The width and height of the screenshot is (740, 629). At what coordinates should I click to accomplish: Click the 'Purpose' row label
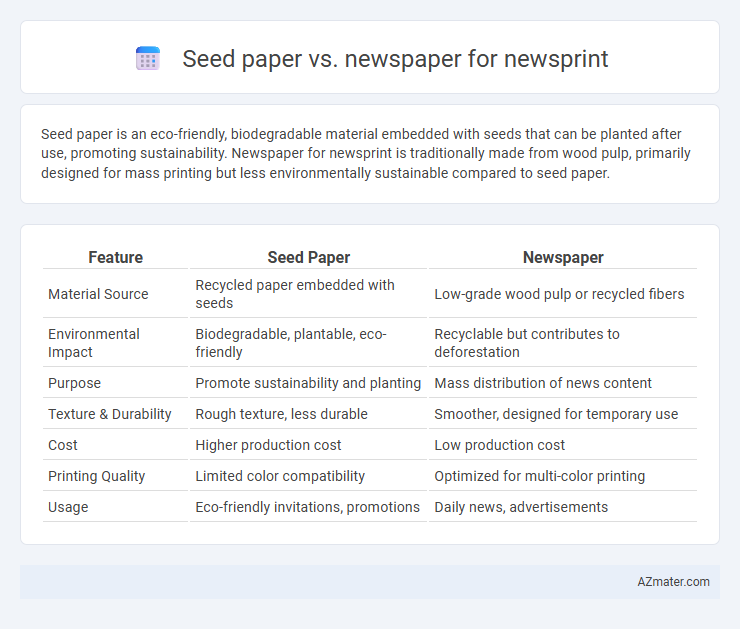click(x=75, y=383)
